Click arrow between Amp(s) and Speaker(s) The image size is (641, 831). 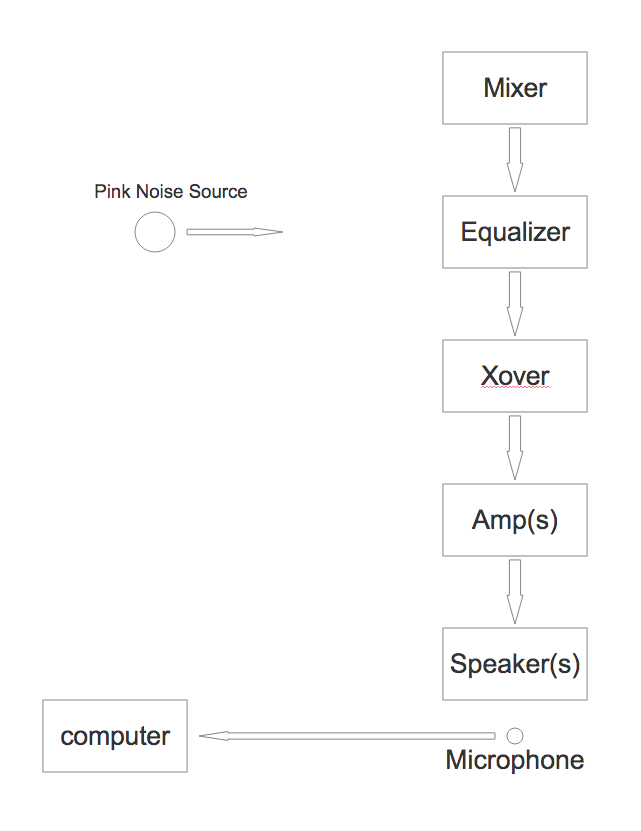(x=515, y=592)
